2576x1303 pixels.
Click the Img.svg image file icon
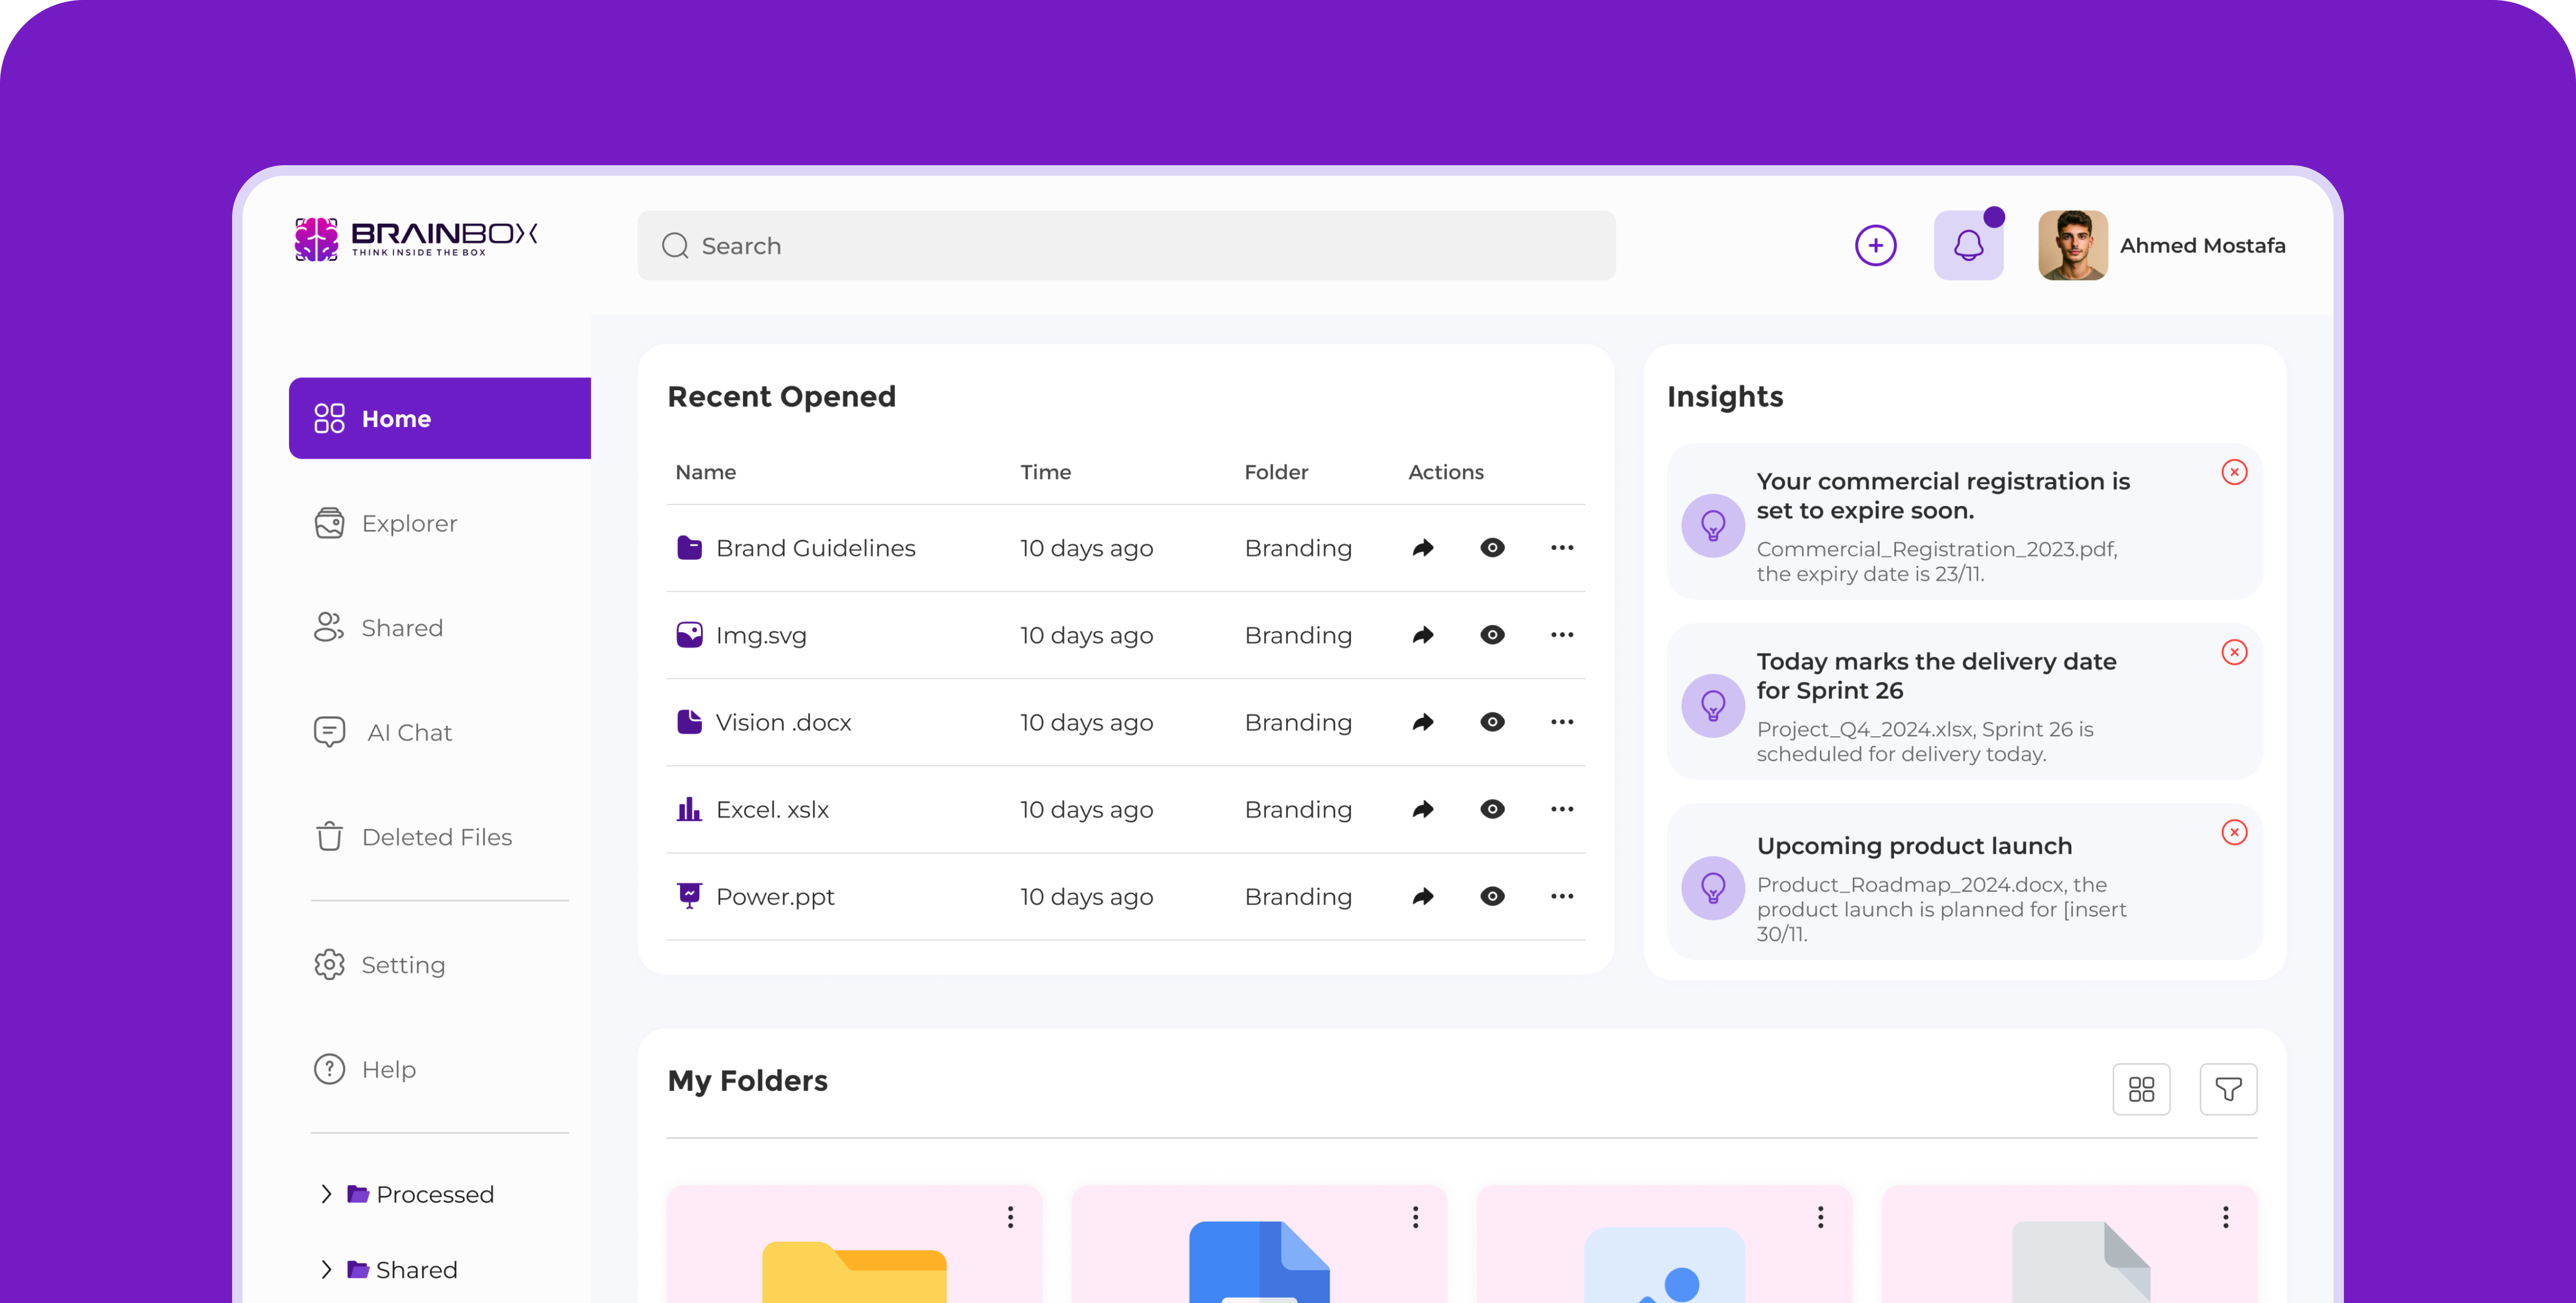click(x=689, y=634)
